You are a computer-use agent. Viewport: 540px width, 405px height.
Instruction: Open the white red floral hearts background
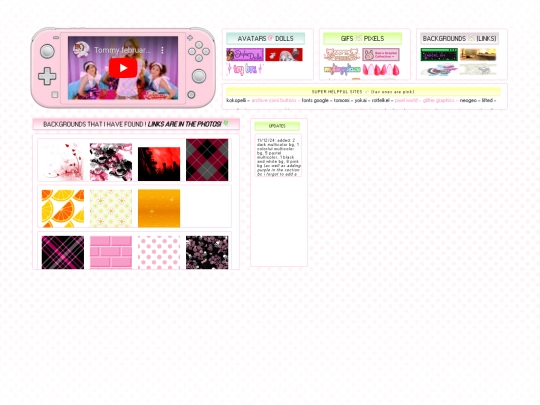(63, 162)
